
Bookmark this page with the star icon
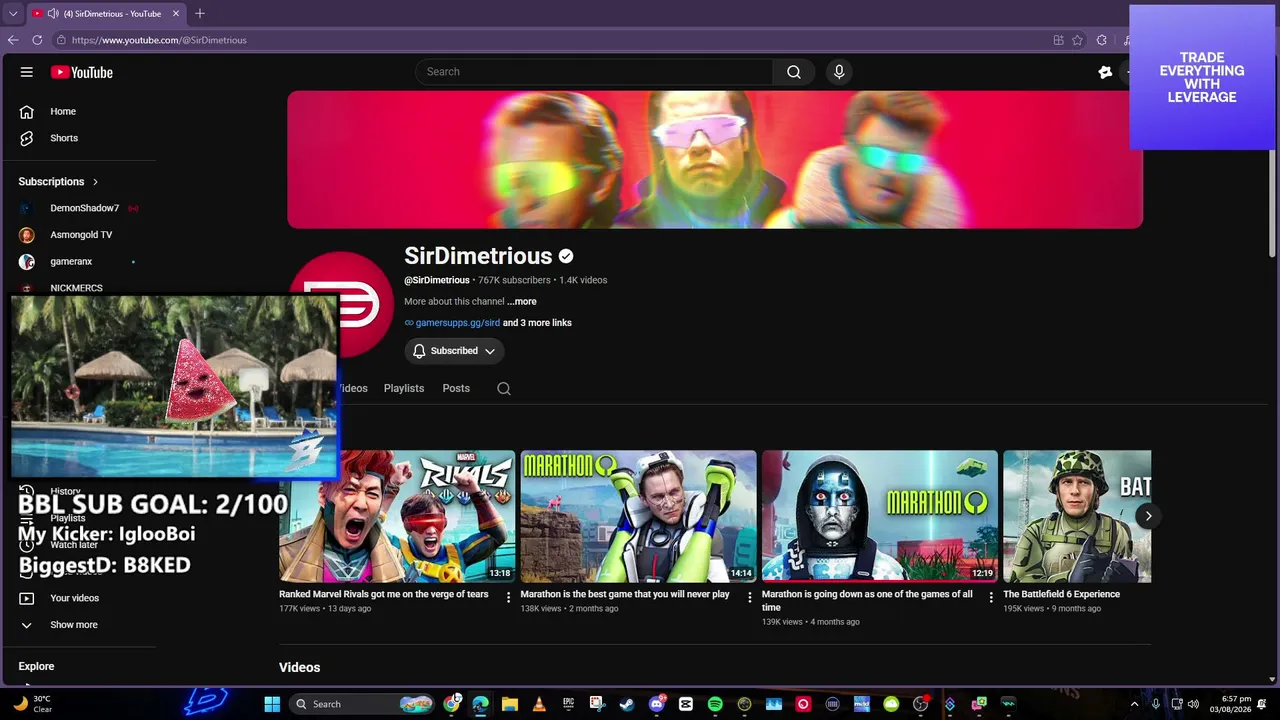1077,40
